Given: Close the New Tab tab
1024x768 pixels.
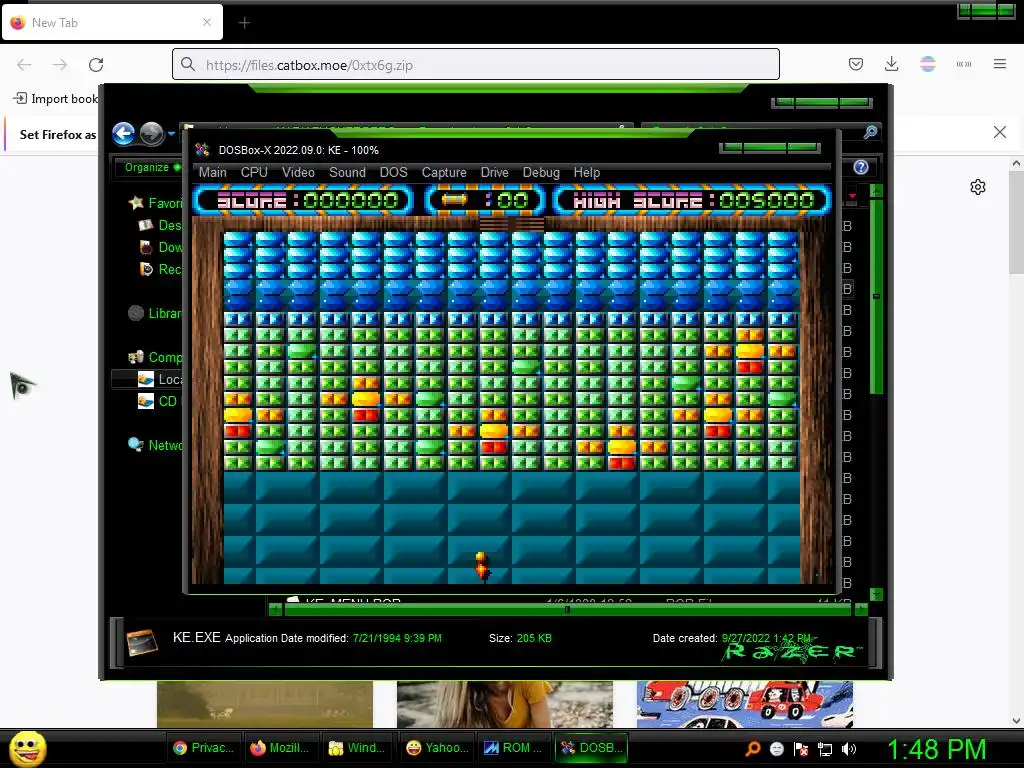Looking at the screenshot, I should [x=206, y=22].
